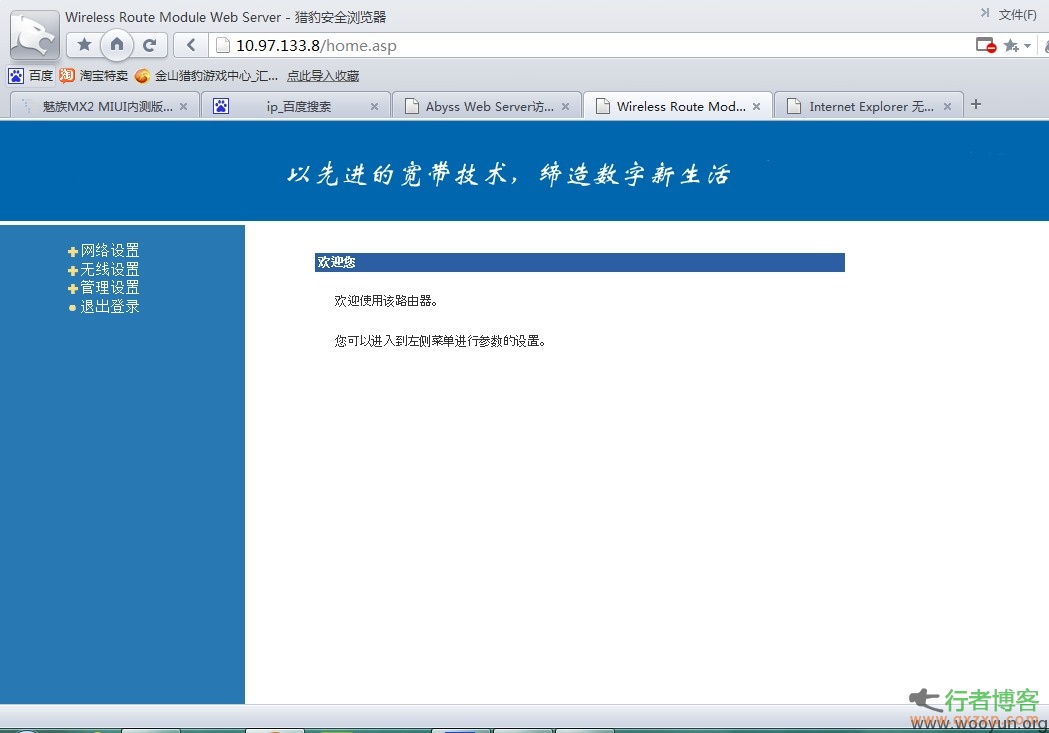Expand the plus icon beside 管理设置
The height and width of the screenshot is (733, 1049).
(x=73, y=288)
